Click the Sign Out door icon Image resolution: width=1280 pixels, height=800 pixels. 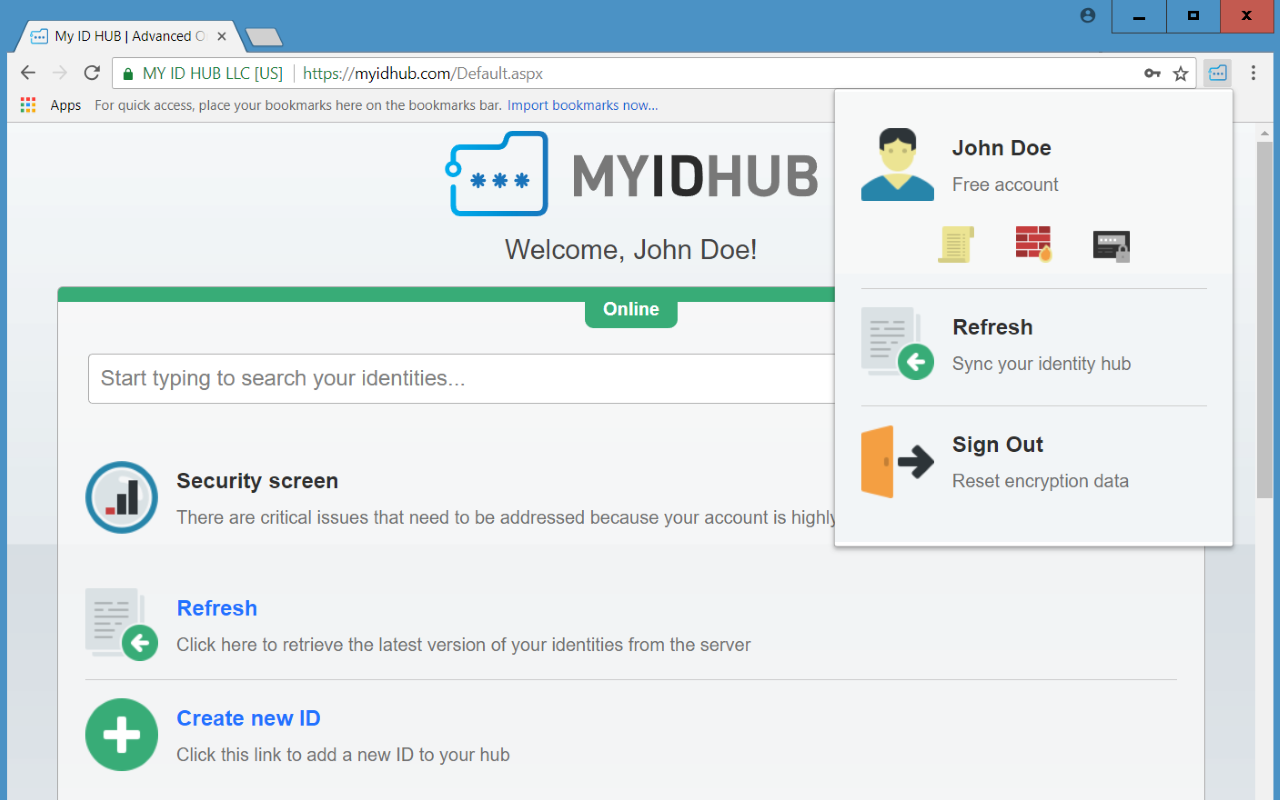tap(894, 461)
